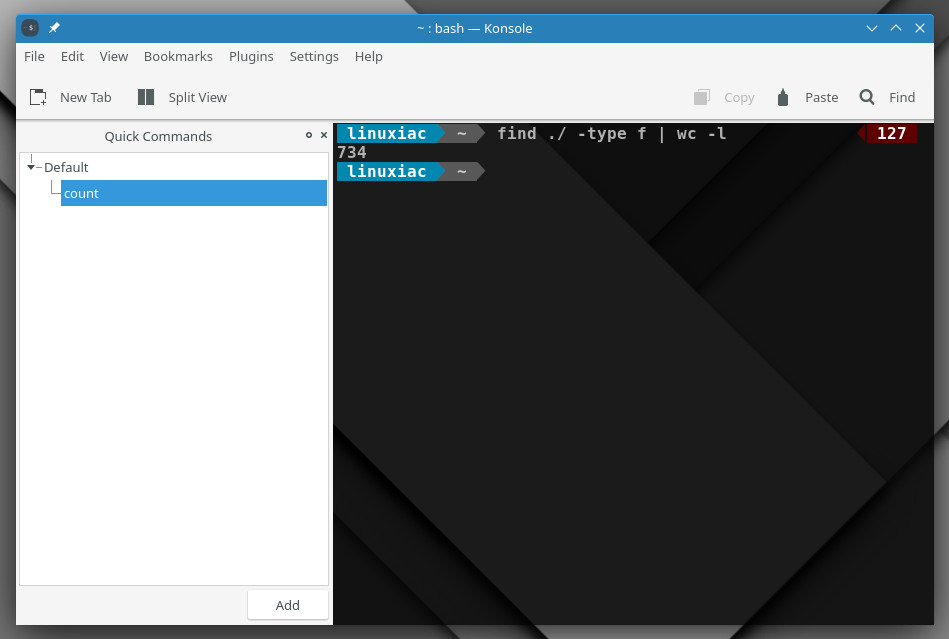Image resolution: width=949 pixels, height=639 pixels.
Task: Toggle the pin on all desktops icon
Action: (54, 28)
